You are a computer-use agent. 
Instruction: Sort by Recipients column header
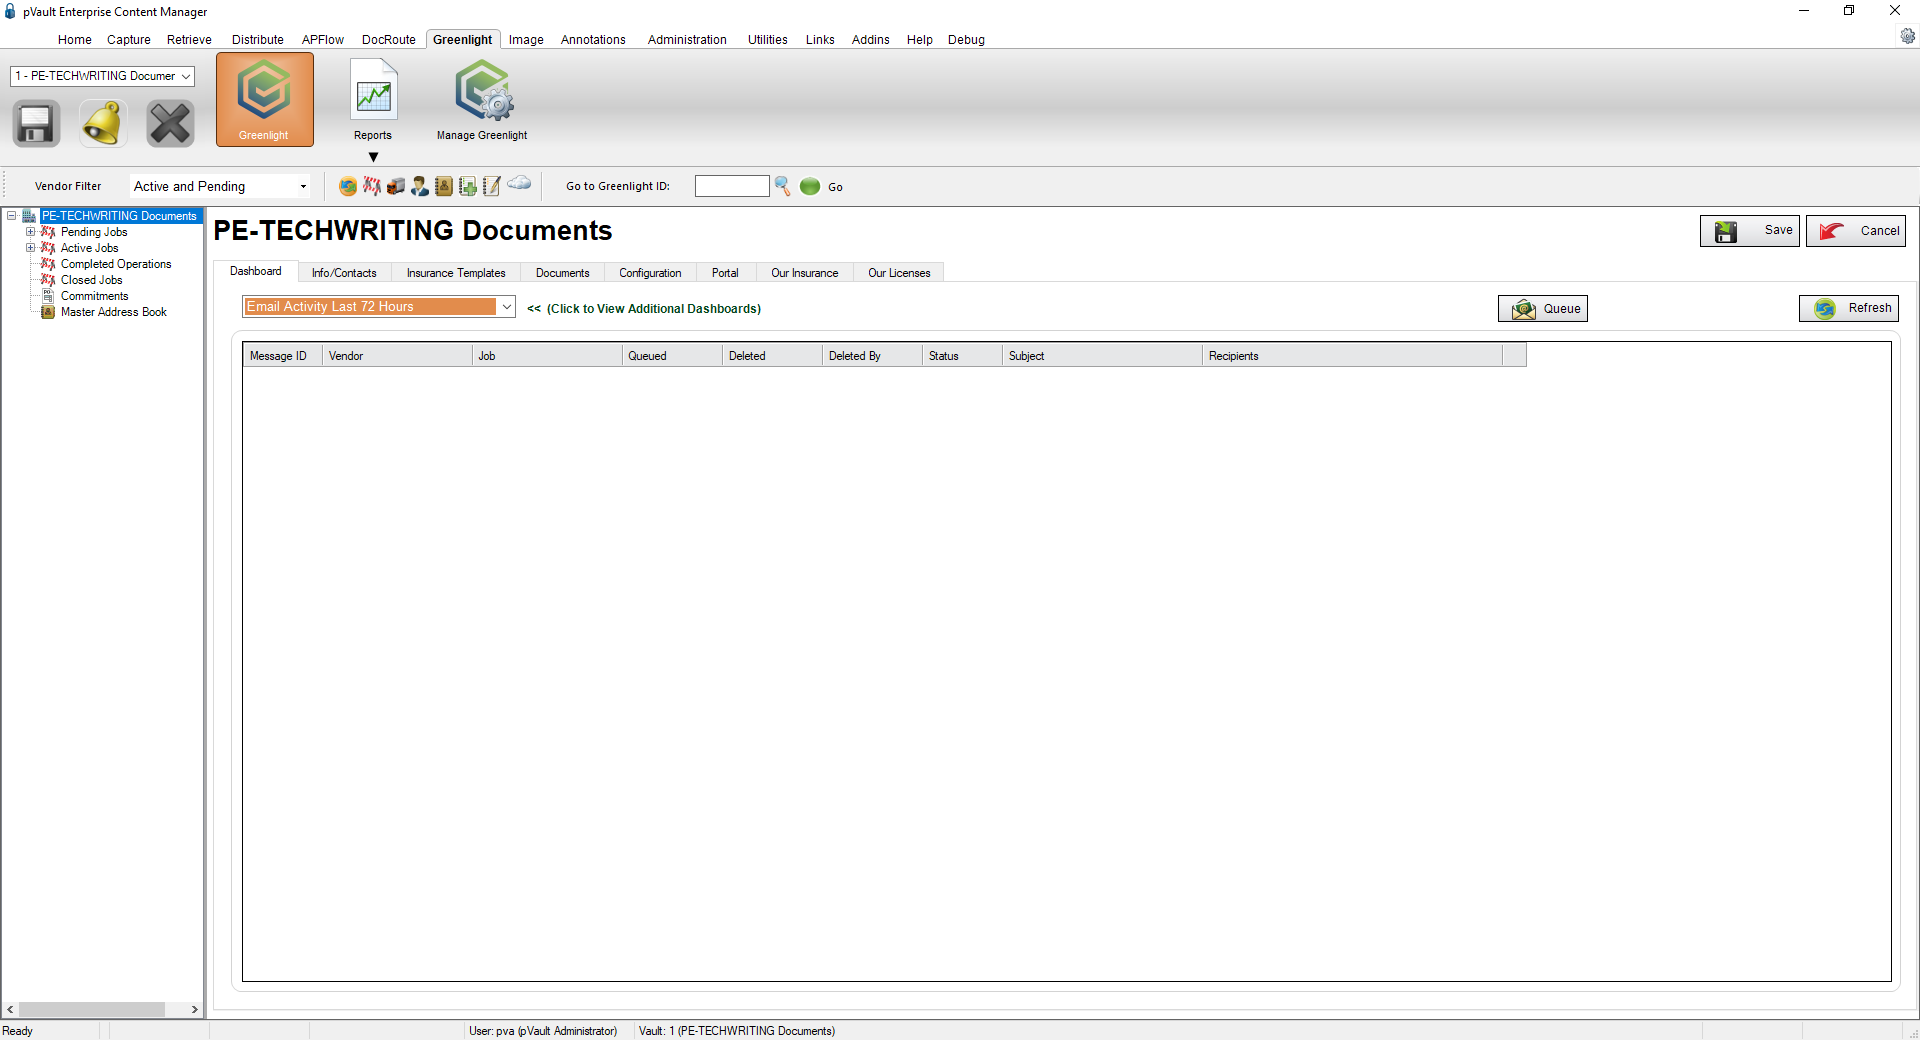pos(1352,356)
